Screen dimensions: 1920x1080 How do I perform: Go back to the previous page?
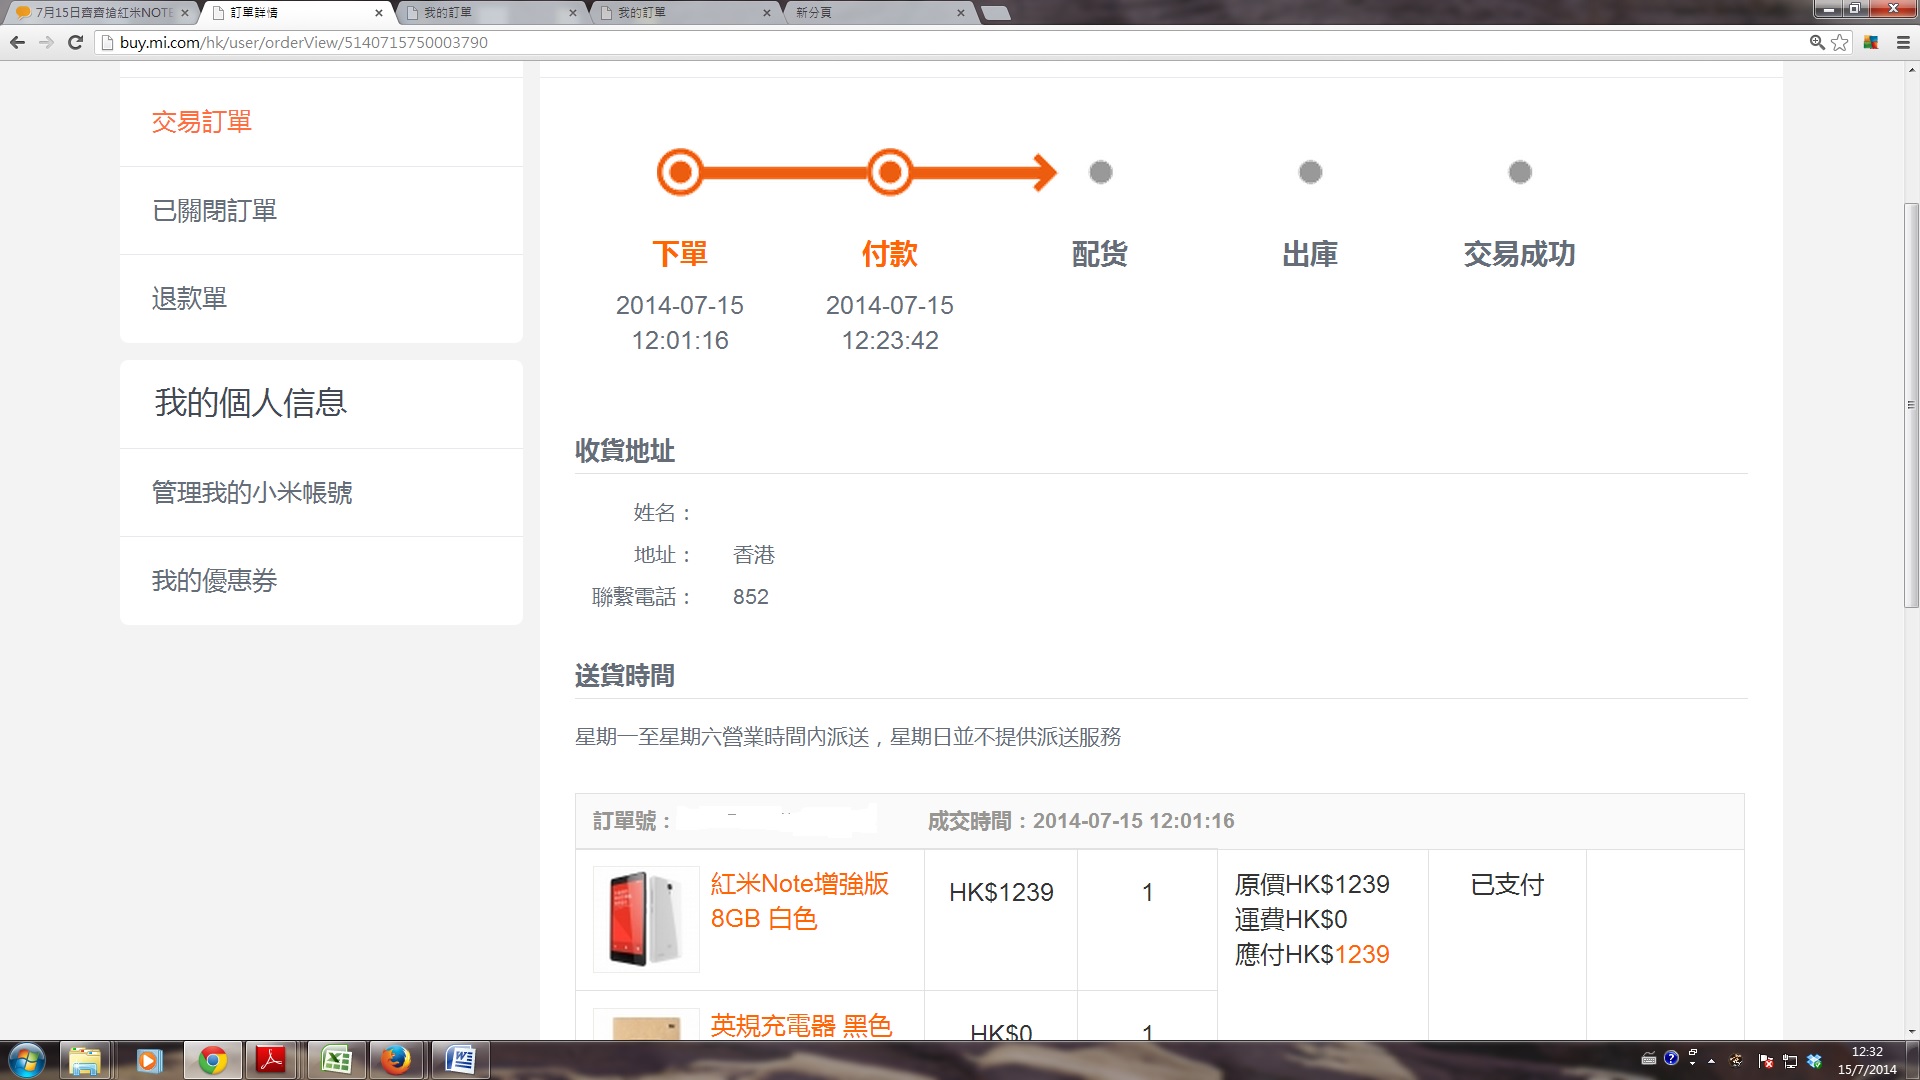pos(17,42)
